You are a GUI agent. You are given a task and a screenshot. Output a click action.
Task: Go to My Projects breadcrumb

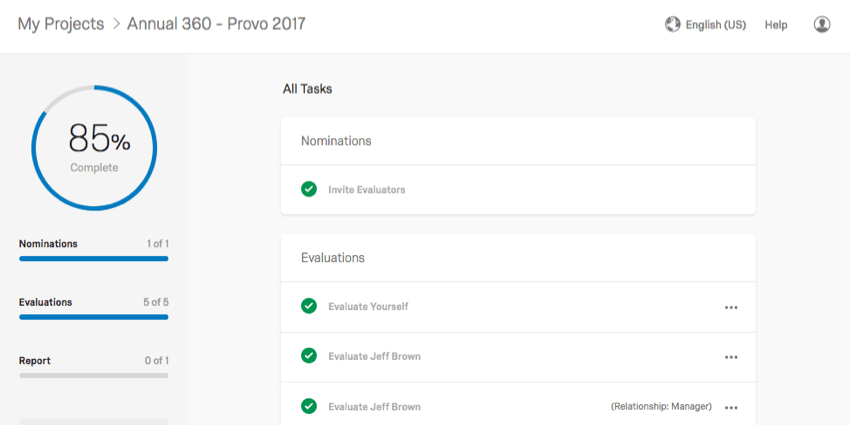pyautogui.click(x=61, y=24)
